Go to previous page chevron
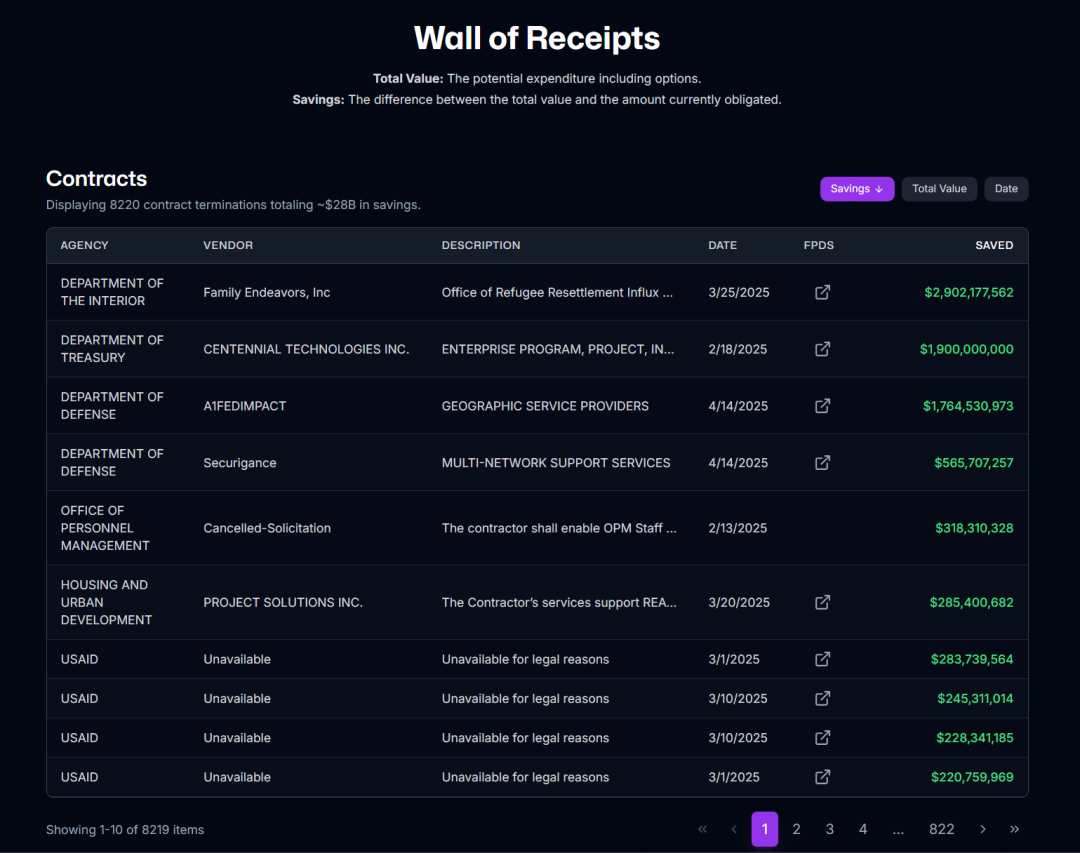The height and width of the screenshot is (853, 1080). tap(734, 829)
